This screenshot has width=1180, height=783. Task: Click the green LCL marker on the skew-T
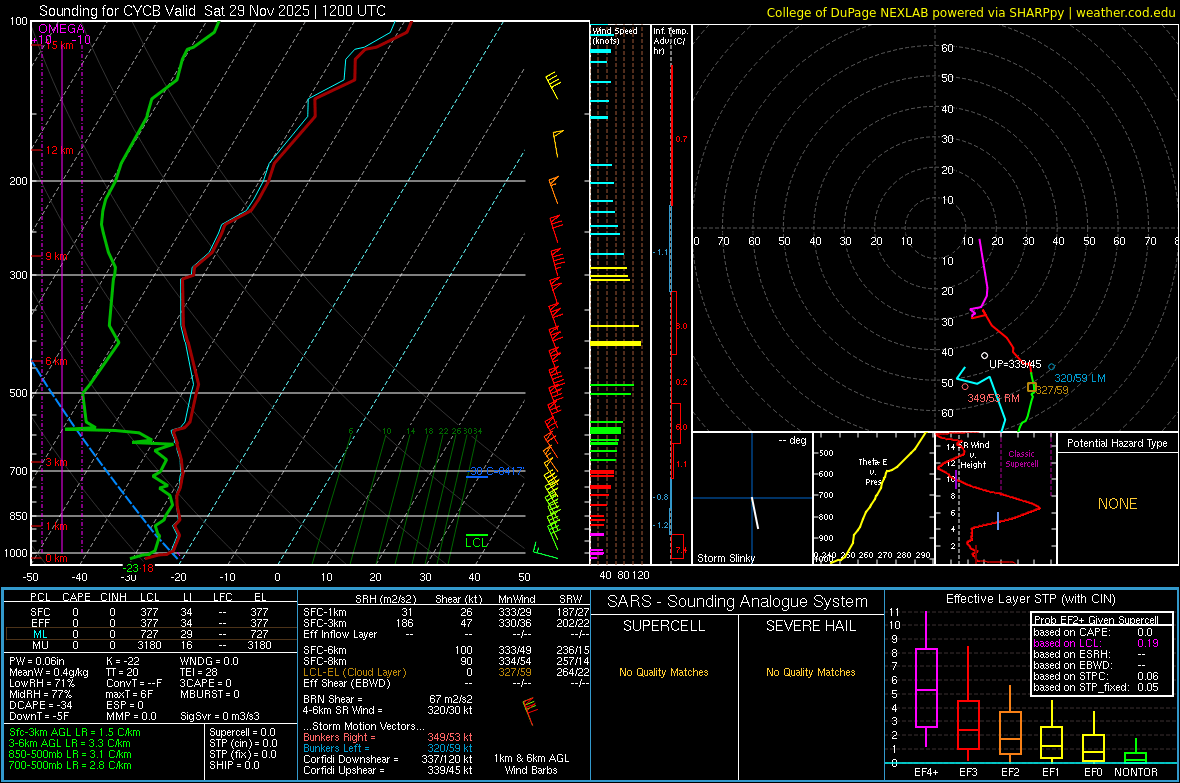tap(476, 541)
